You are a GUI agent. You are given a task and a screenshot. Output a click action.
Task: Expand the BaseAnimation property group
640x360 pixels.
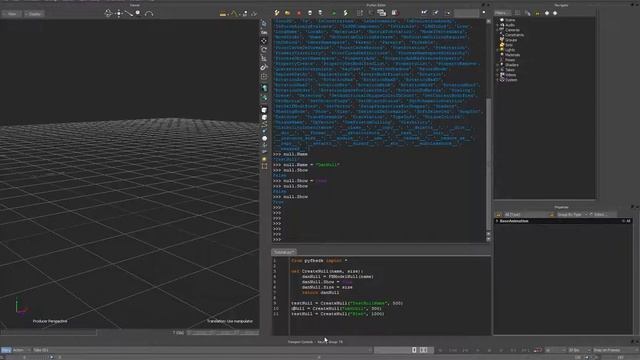[497, 221]
